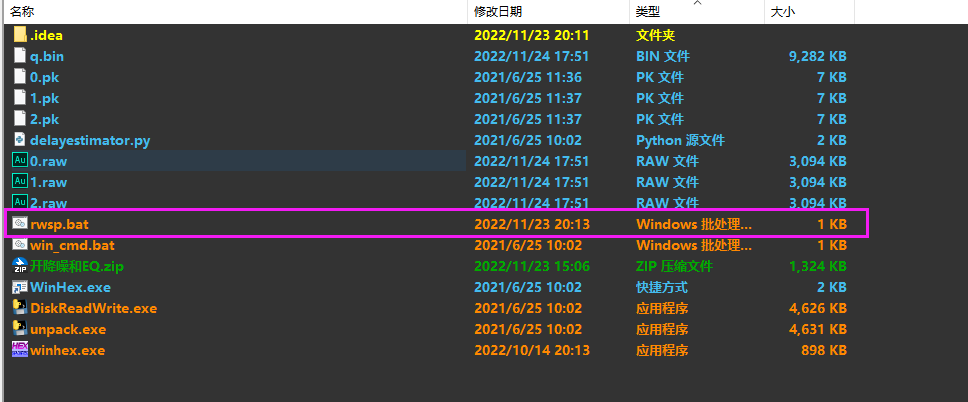Click the 2022/11/23 15:06 date cell
The image size is (968, 402).
(x=532, y=266)
